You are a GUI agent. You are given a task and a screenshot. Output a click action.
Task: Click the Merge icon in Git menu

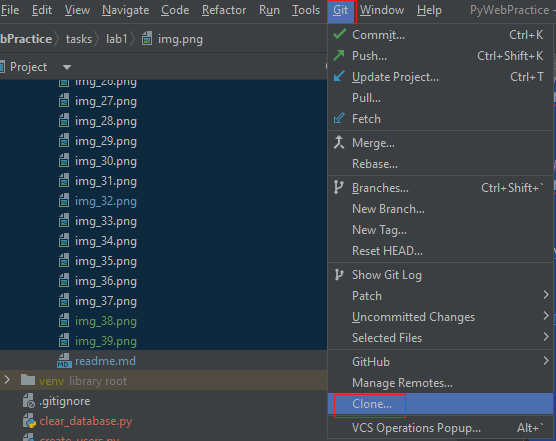(x=339, y=142)
